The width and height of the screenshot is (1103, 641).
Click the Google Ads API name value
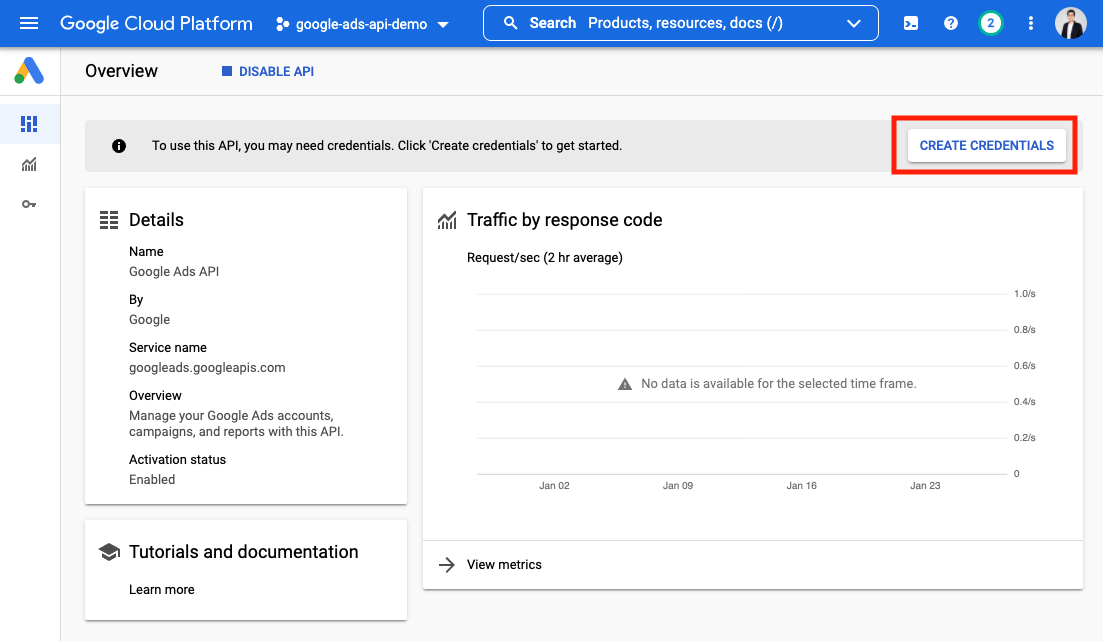174,272
